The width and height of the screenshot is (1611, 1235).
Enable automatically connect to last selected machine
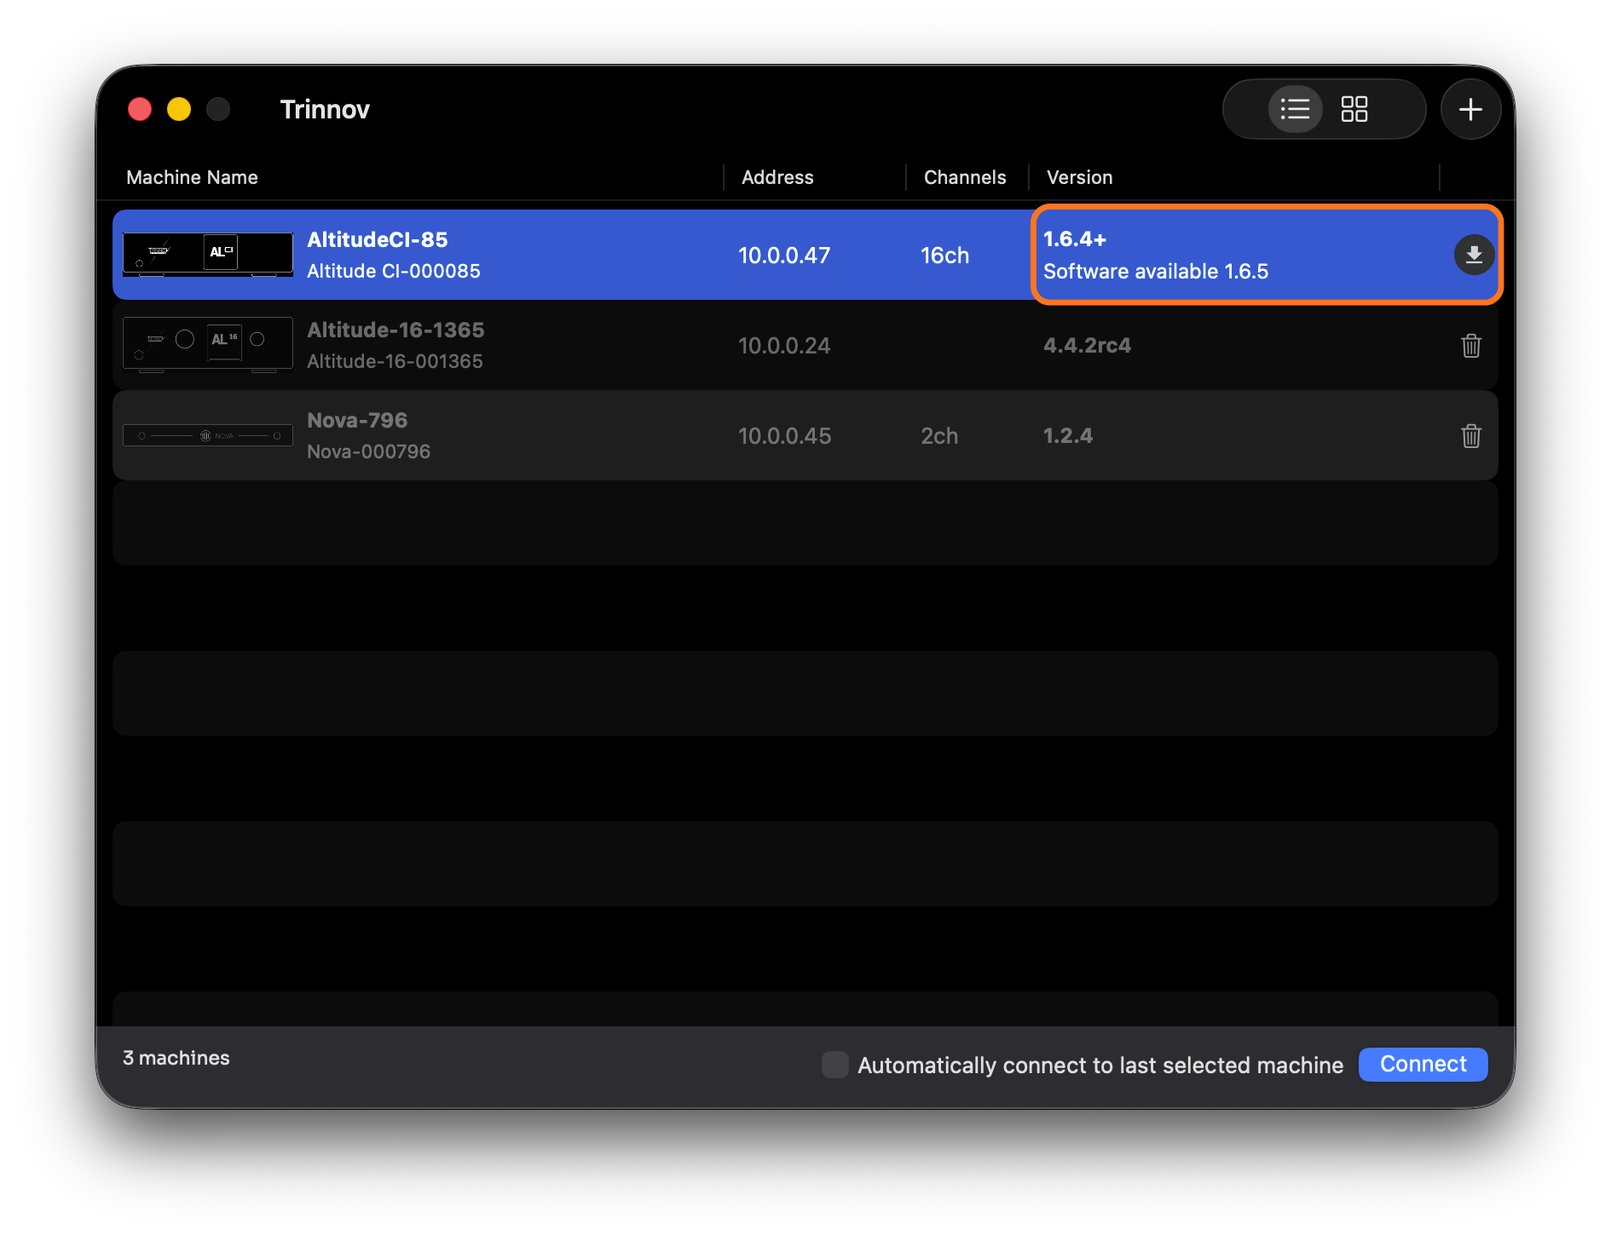pyautogui.click(x=835, y=1064)
